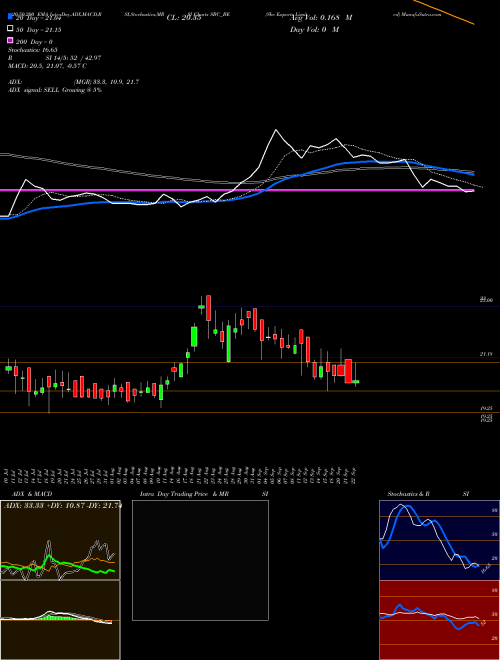
Task: Click the 'Stochastics & R' panel title
Action: [408, 494]
